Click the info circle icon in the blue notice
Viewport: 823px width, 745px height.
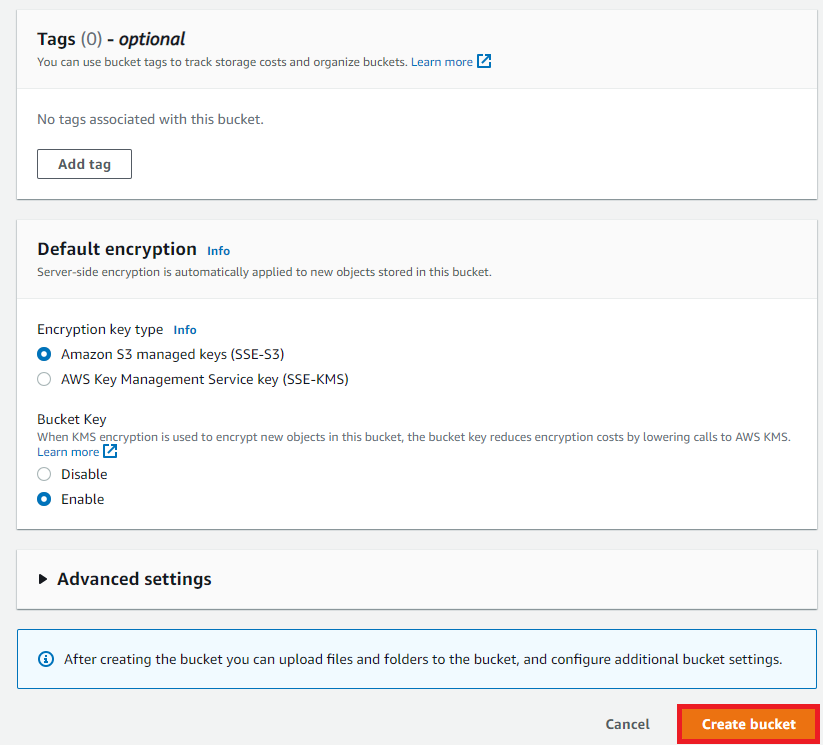[x=46, y=659]
